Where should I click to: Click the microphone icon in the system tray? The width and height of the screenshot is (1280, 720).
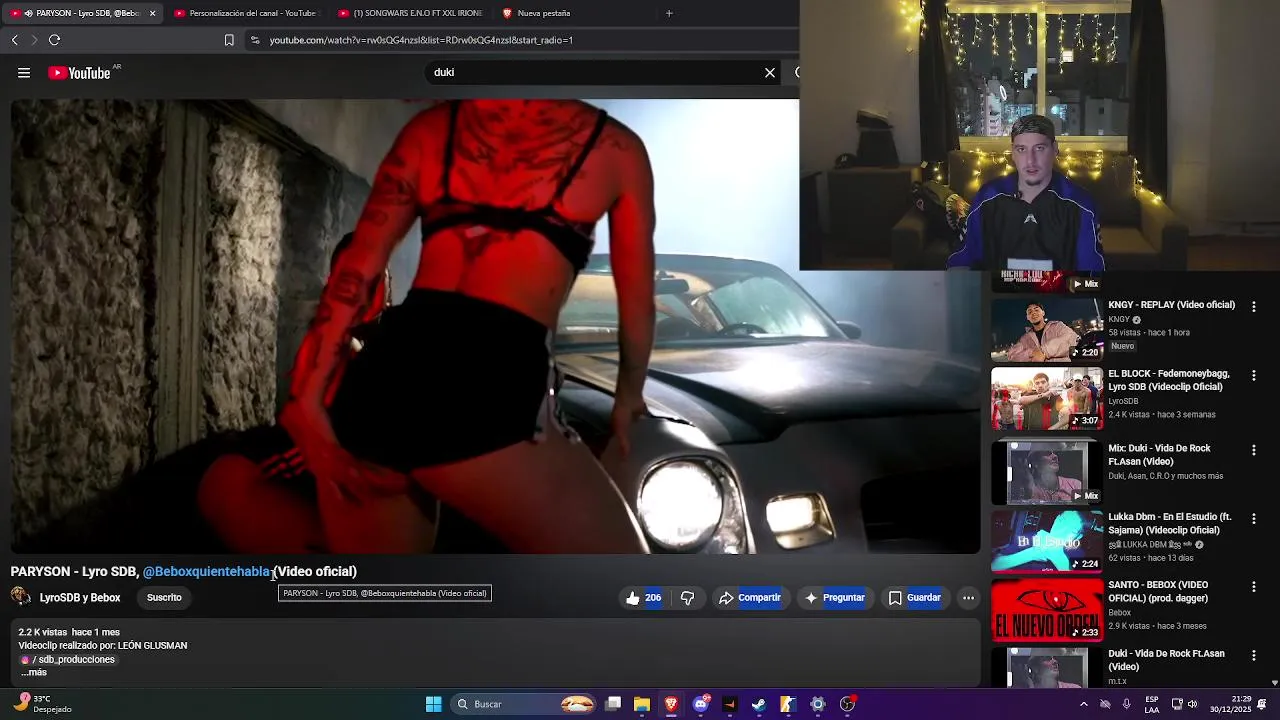[x=1127, y=704]
